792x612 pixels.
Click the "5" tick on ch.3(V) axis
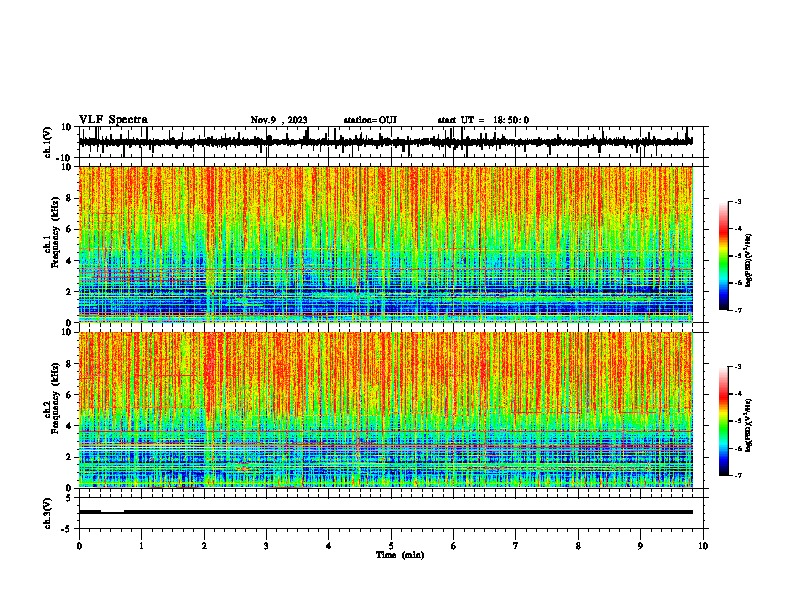[70, 497]
